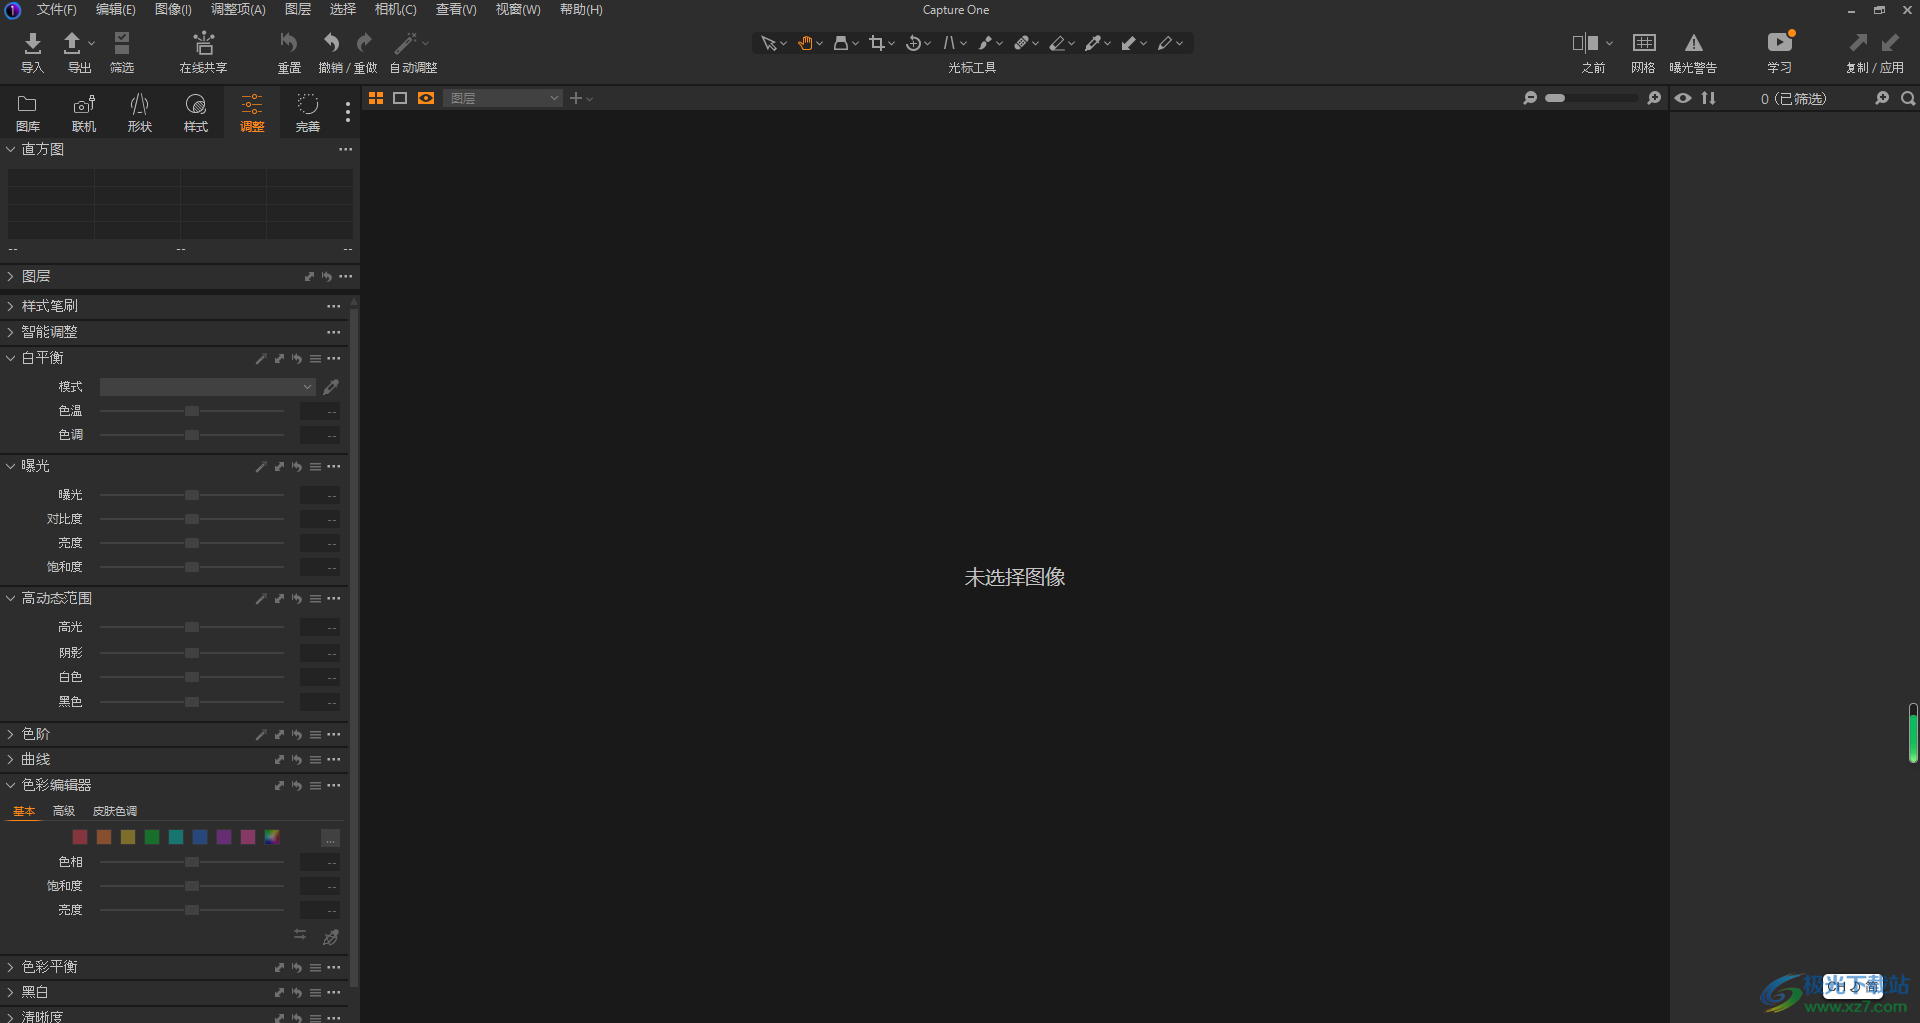Open the Cull (筛选) tool
The width and height of the screenshot is (1920, 1023).
pyautogui.click(x=122, y=43)
